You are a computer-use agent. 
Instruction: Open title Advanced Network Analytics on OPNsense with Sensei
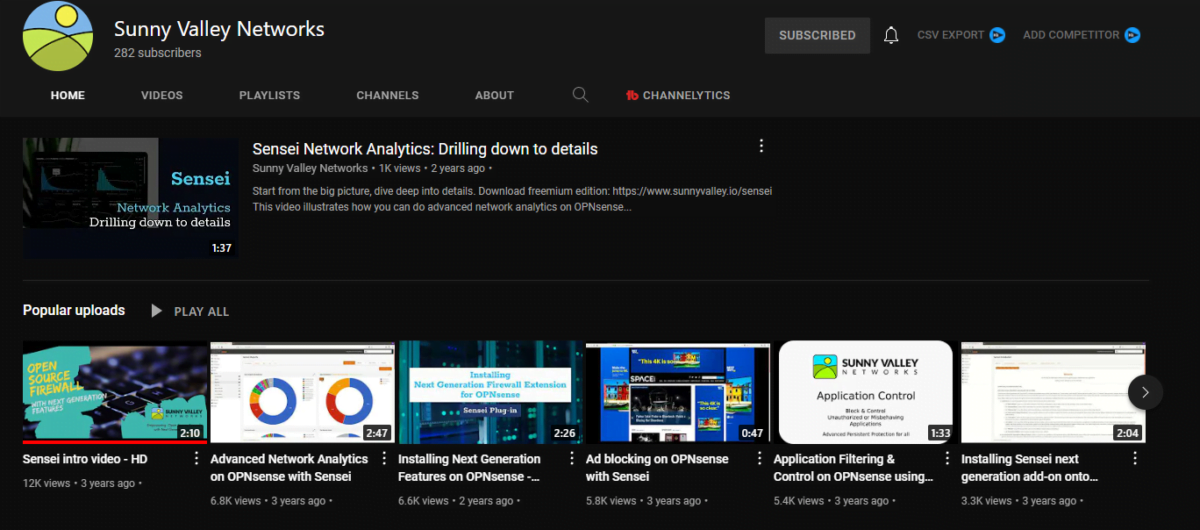(x=289, y=468)
